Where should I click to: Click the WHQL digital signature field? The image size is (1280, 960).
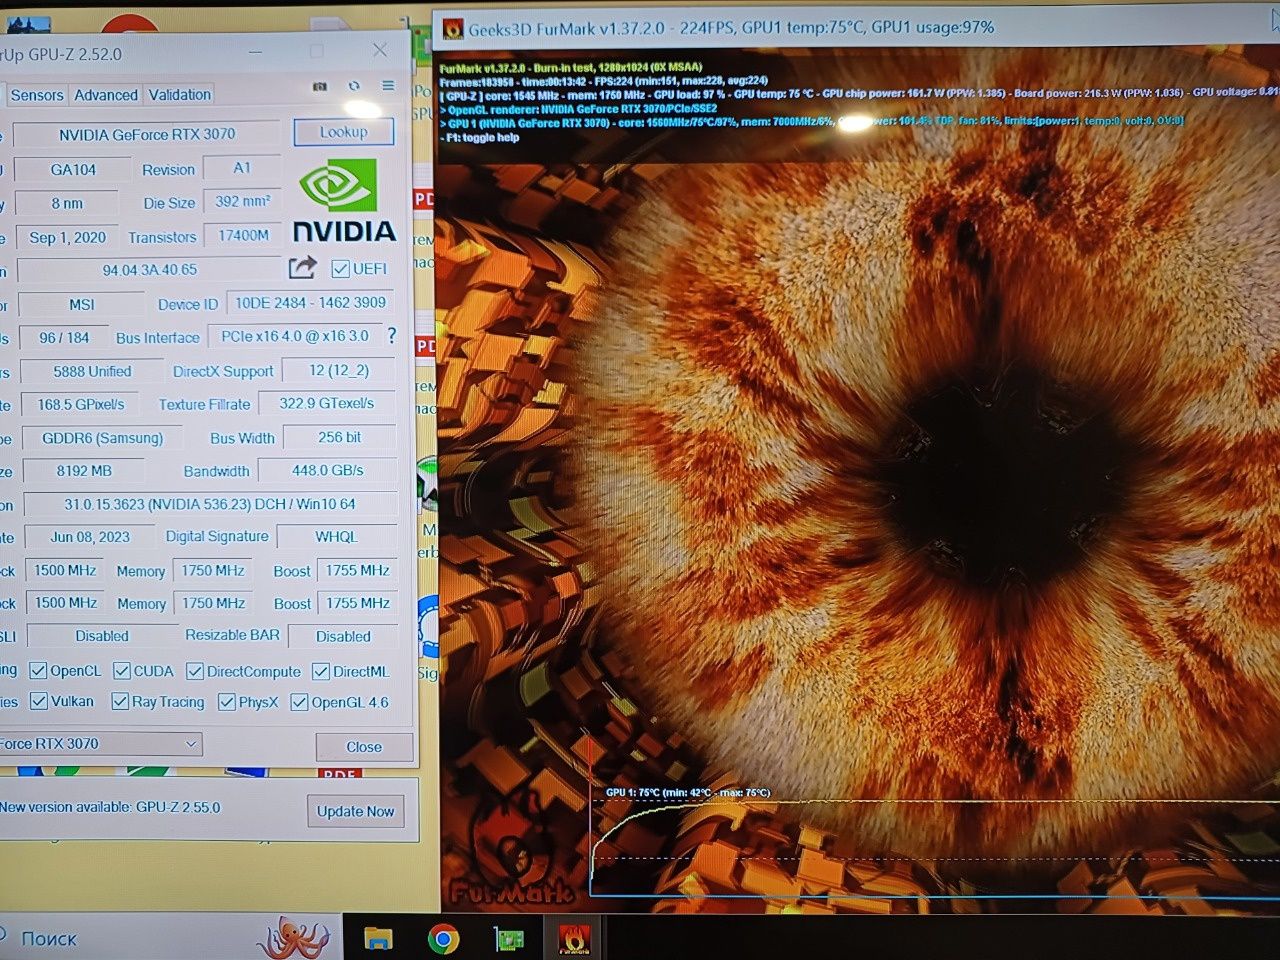336,537
